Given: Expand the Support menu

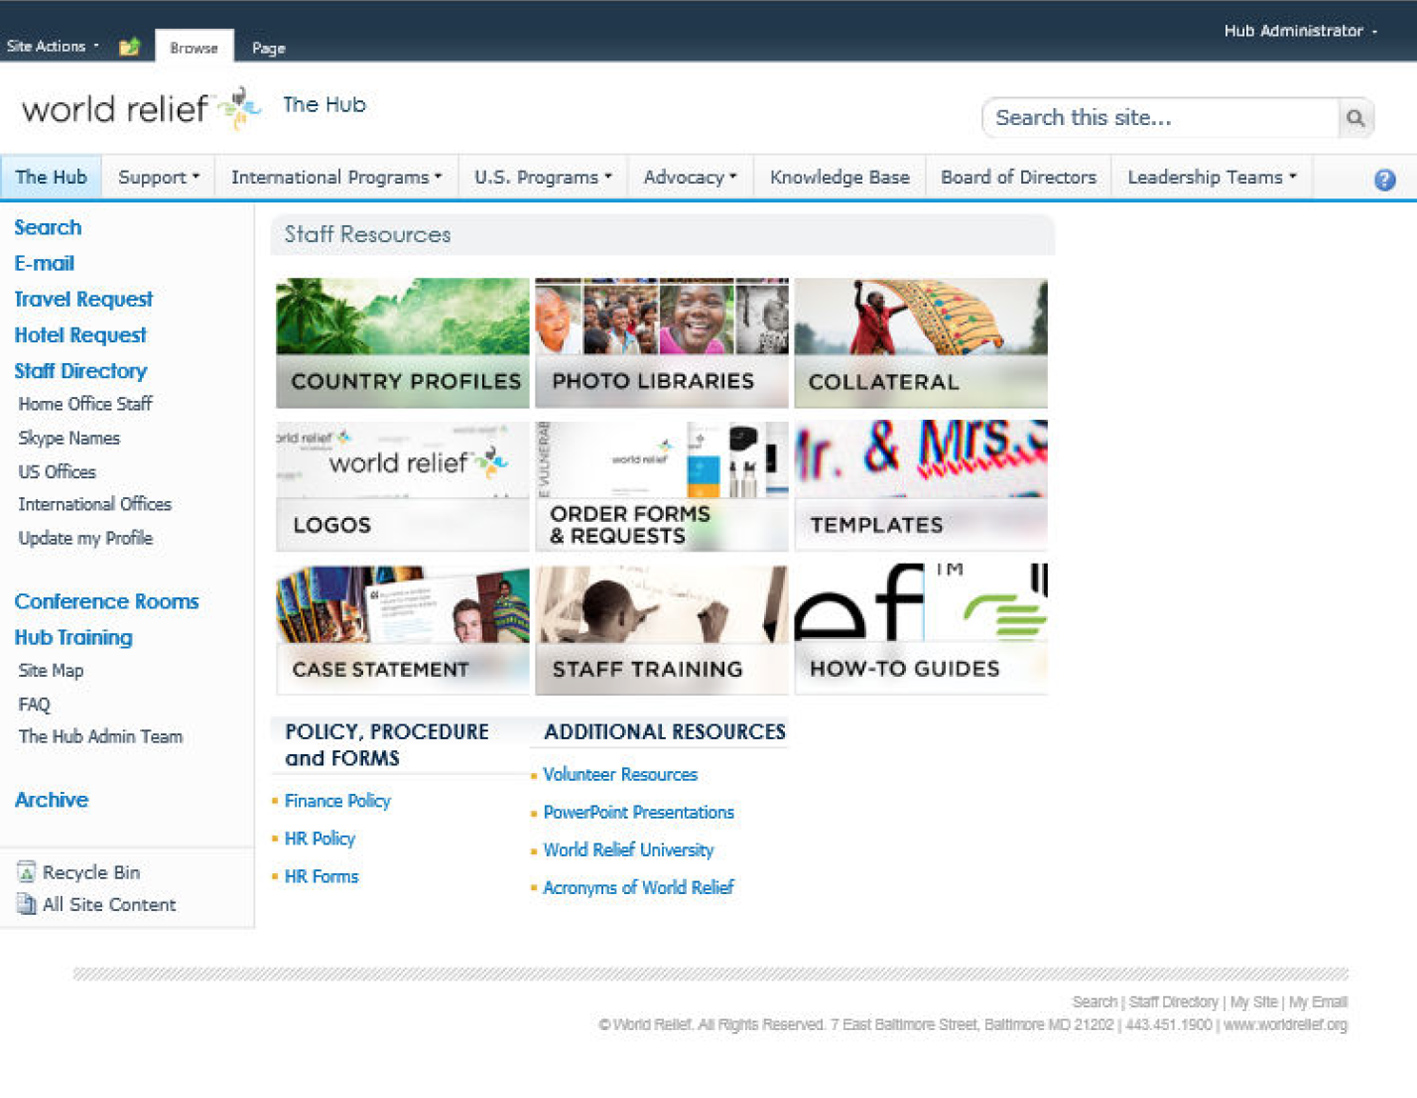Looking at the screenshot, I should [x=159, y=177].
